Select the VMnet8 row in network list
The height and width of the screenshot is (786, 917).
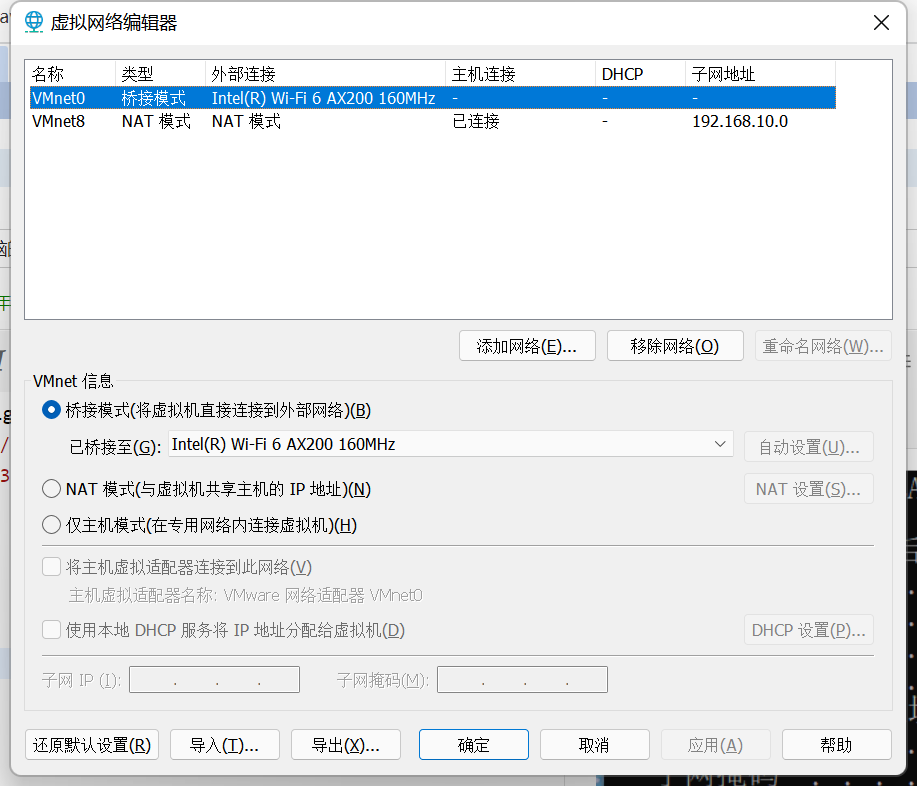click(x=433, y=121)
